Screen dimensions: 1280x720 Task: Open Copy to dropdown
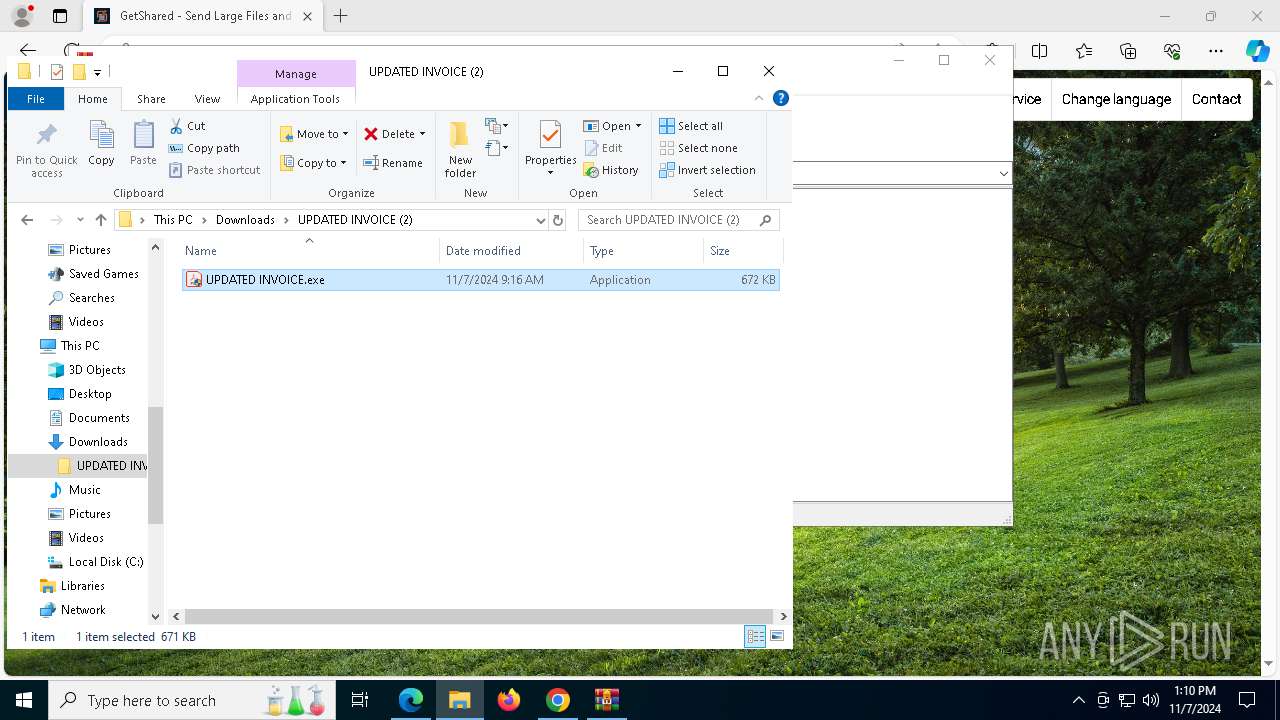[x=314, y=163]
